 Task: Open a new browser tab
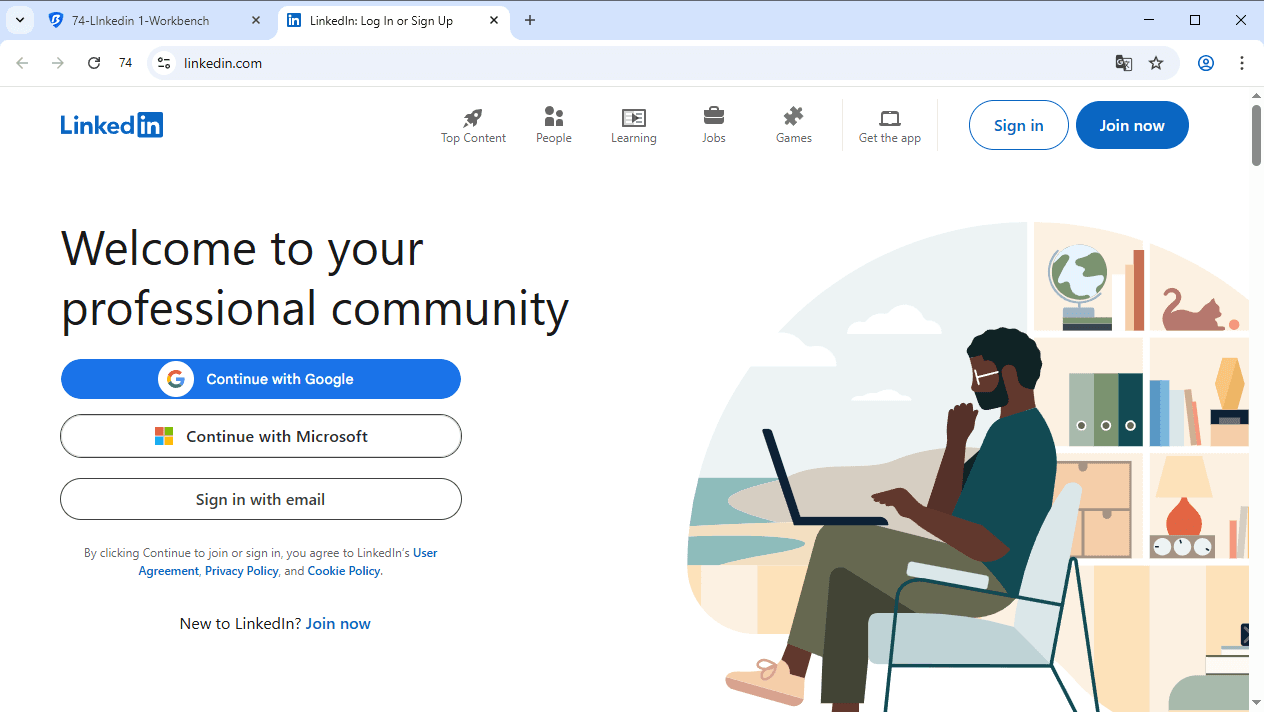(x=530, y=20)
